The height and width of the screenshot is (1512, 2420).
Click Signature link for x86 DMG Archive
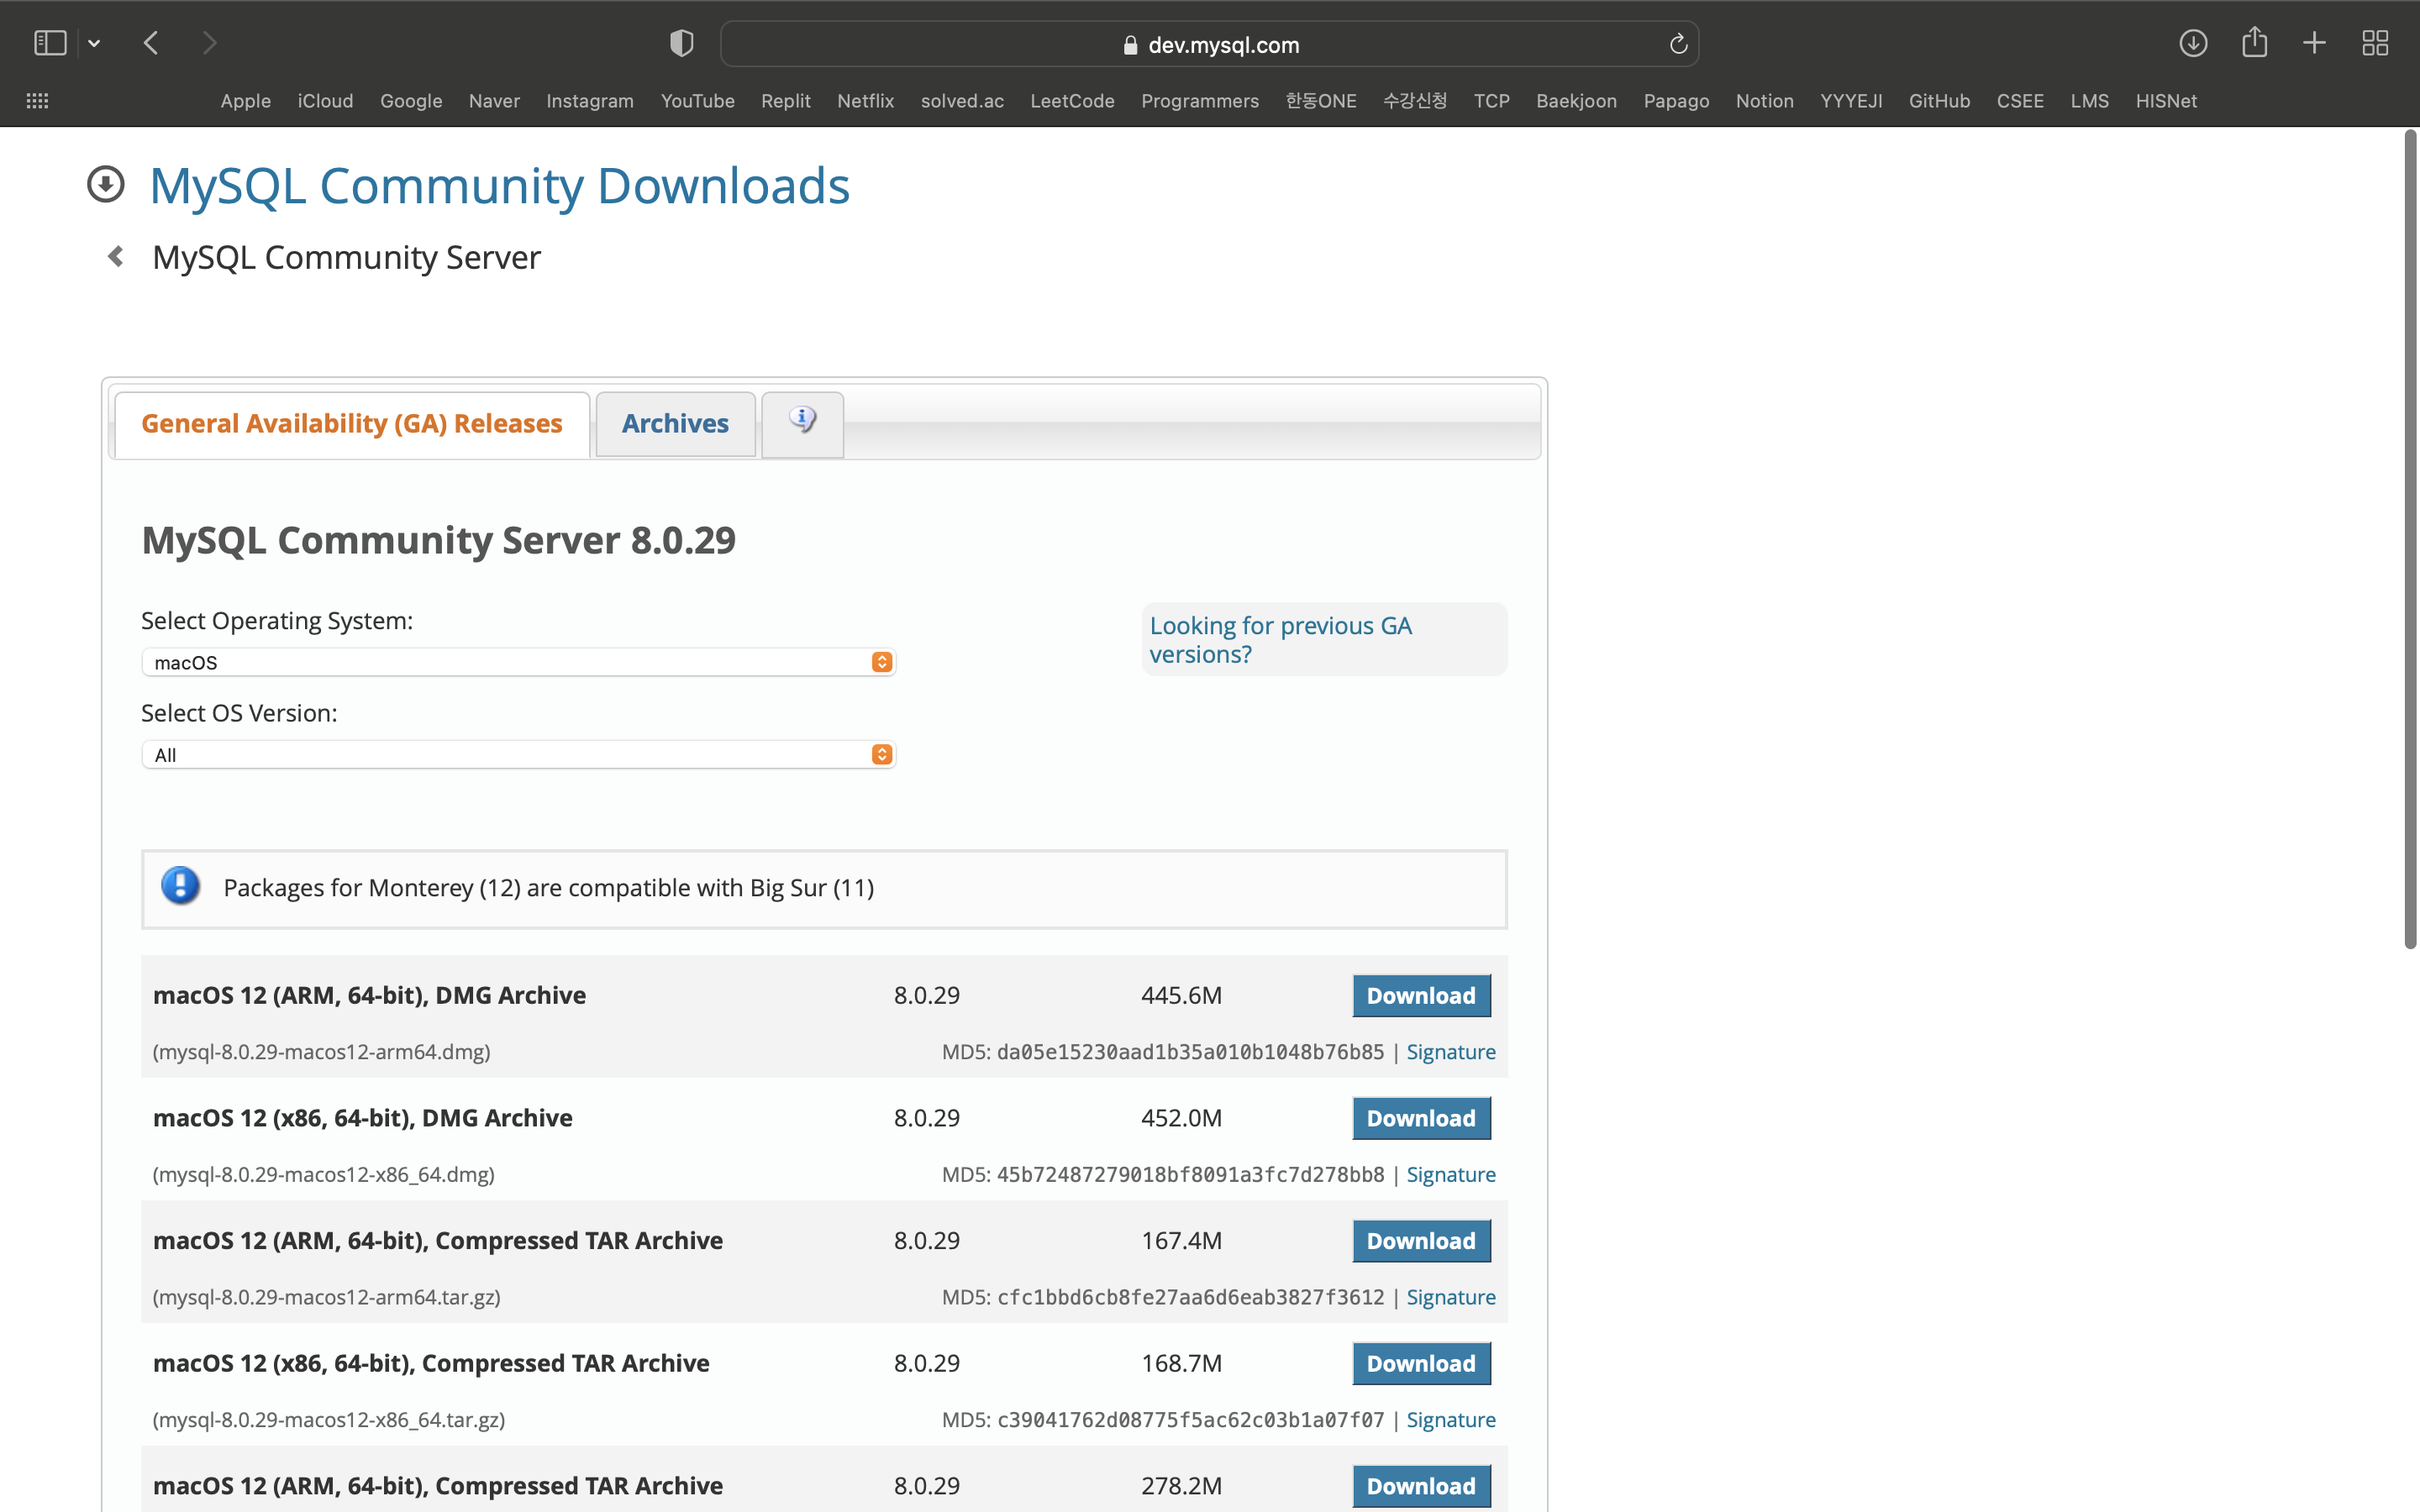[1450, 1174]
